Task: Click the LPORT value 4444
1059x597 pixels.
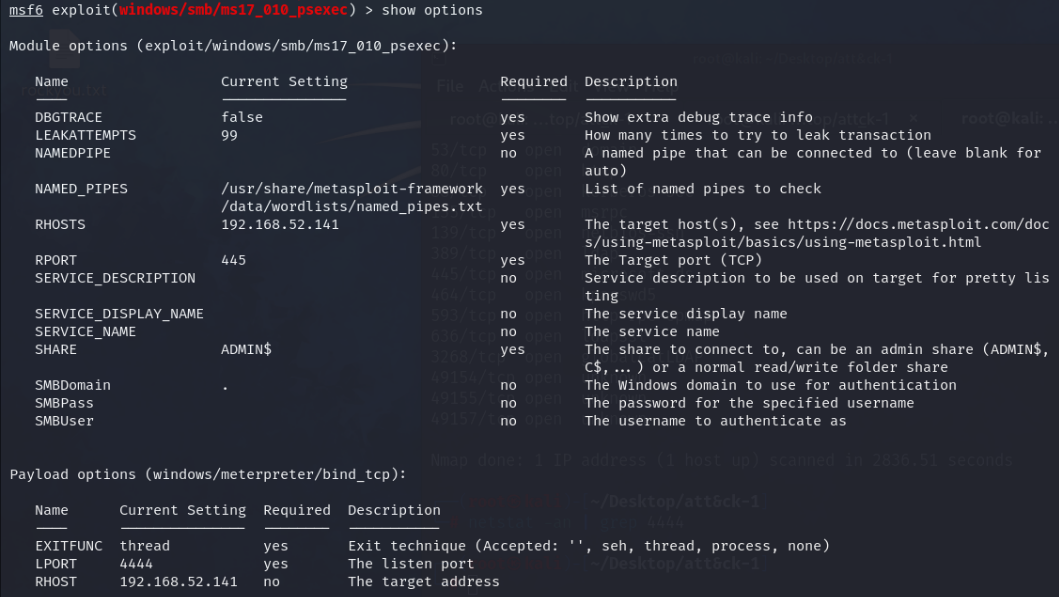Action: pyautogui.click(x=136, y=564)
